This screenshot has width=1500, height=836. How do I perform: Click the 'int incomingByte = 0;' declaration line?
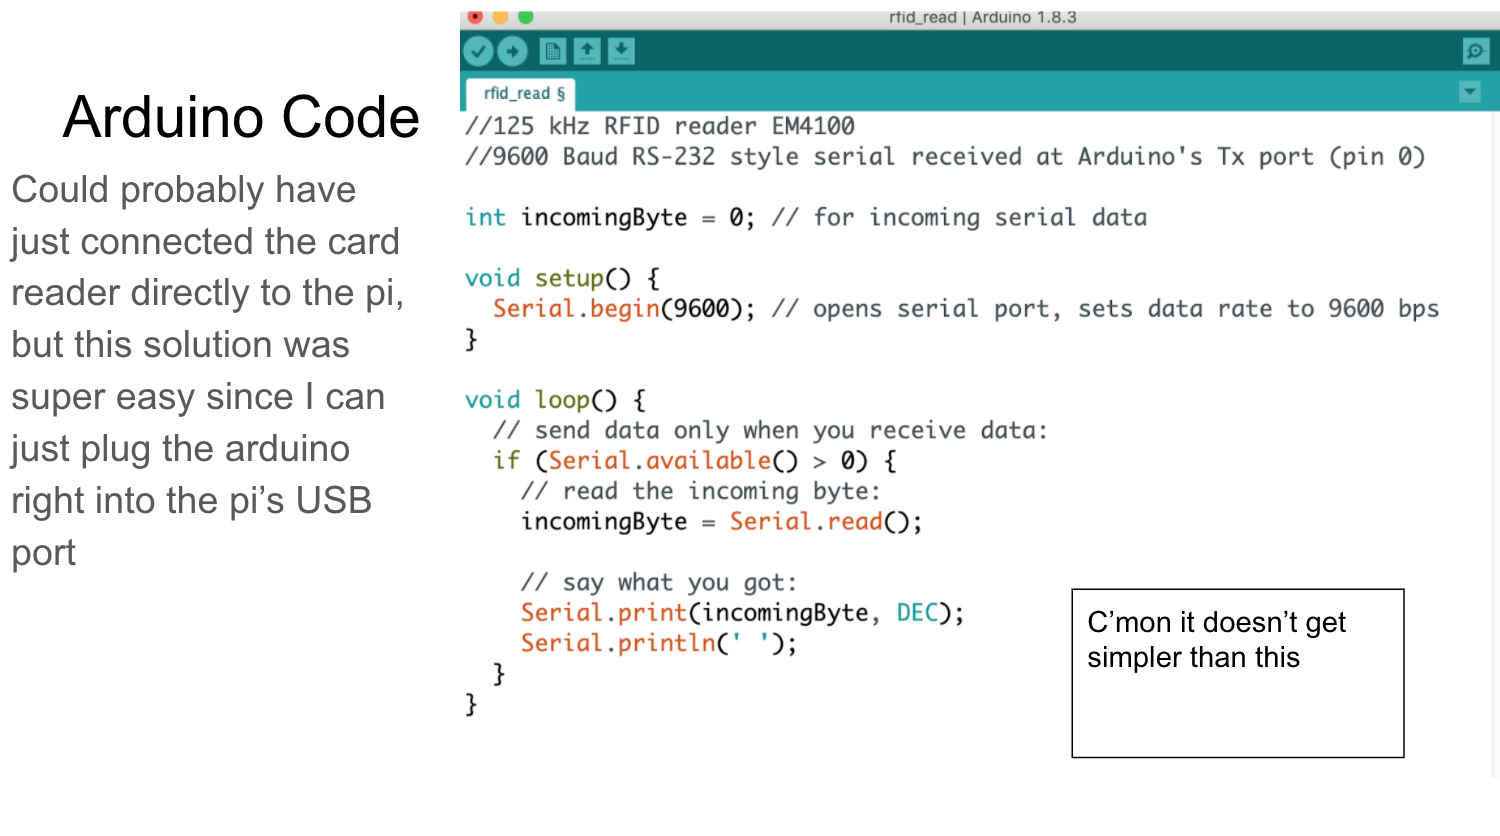pyautogui.click(x=806, y=218)
